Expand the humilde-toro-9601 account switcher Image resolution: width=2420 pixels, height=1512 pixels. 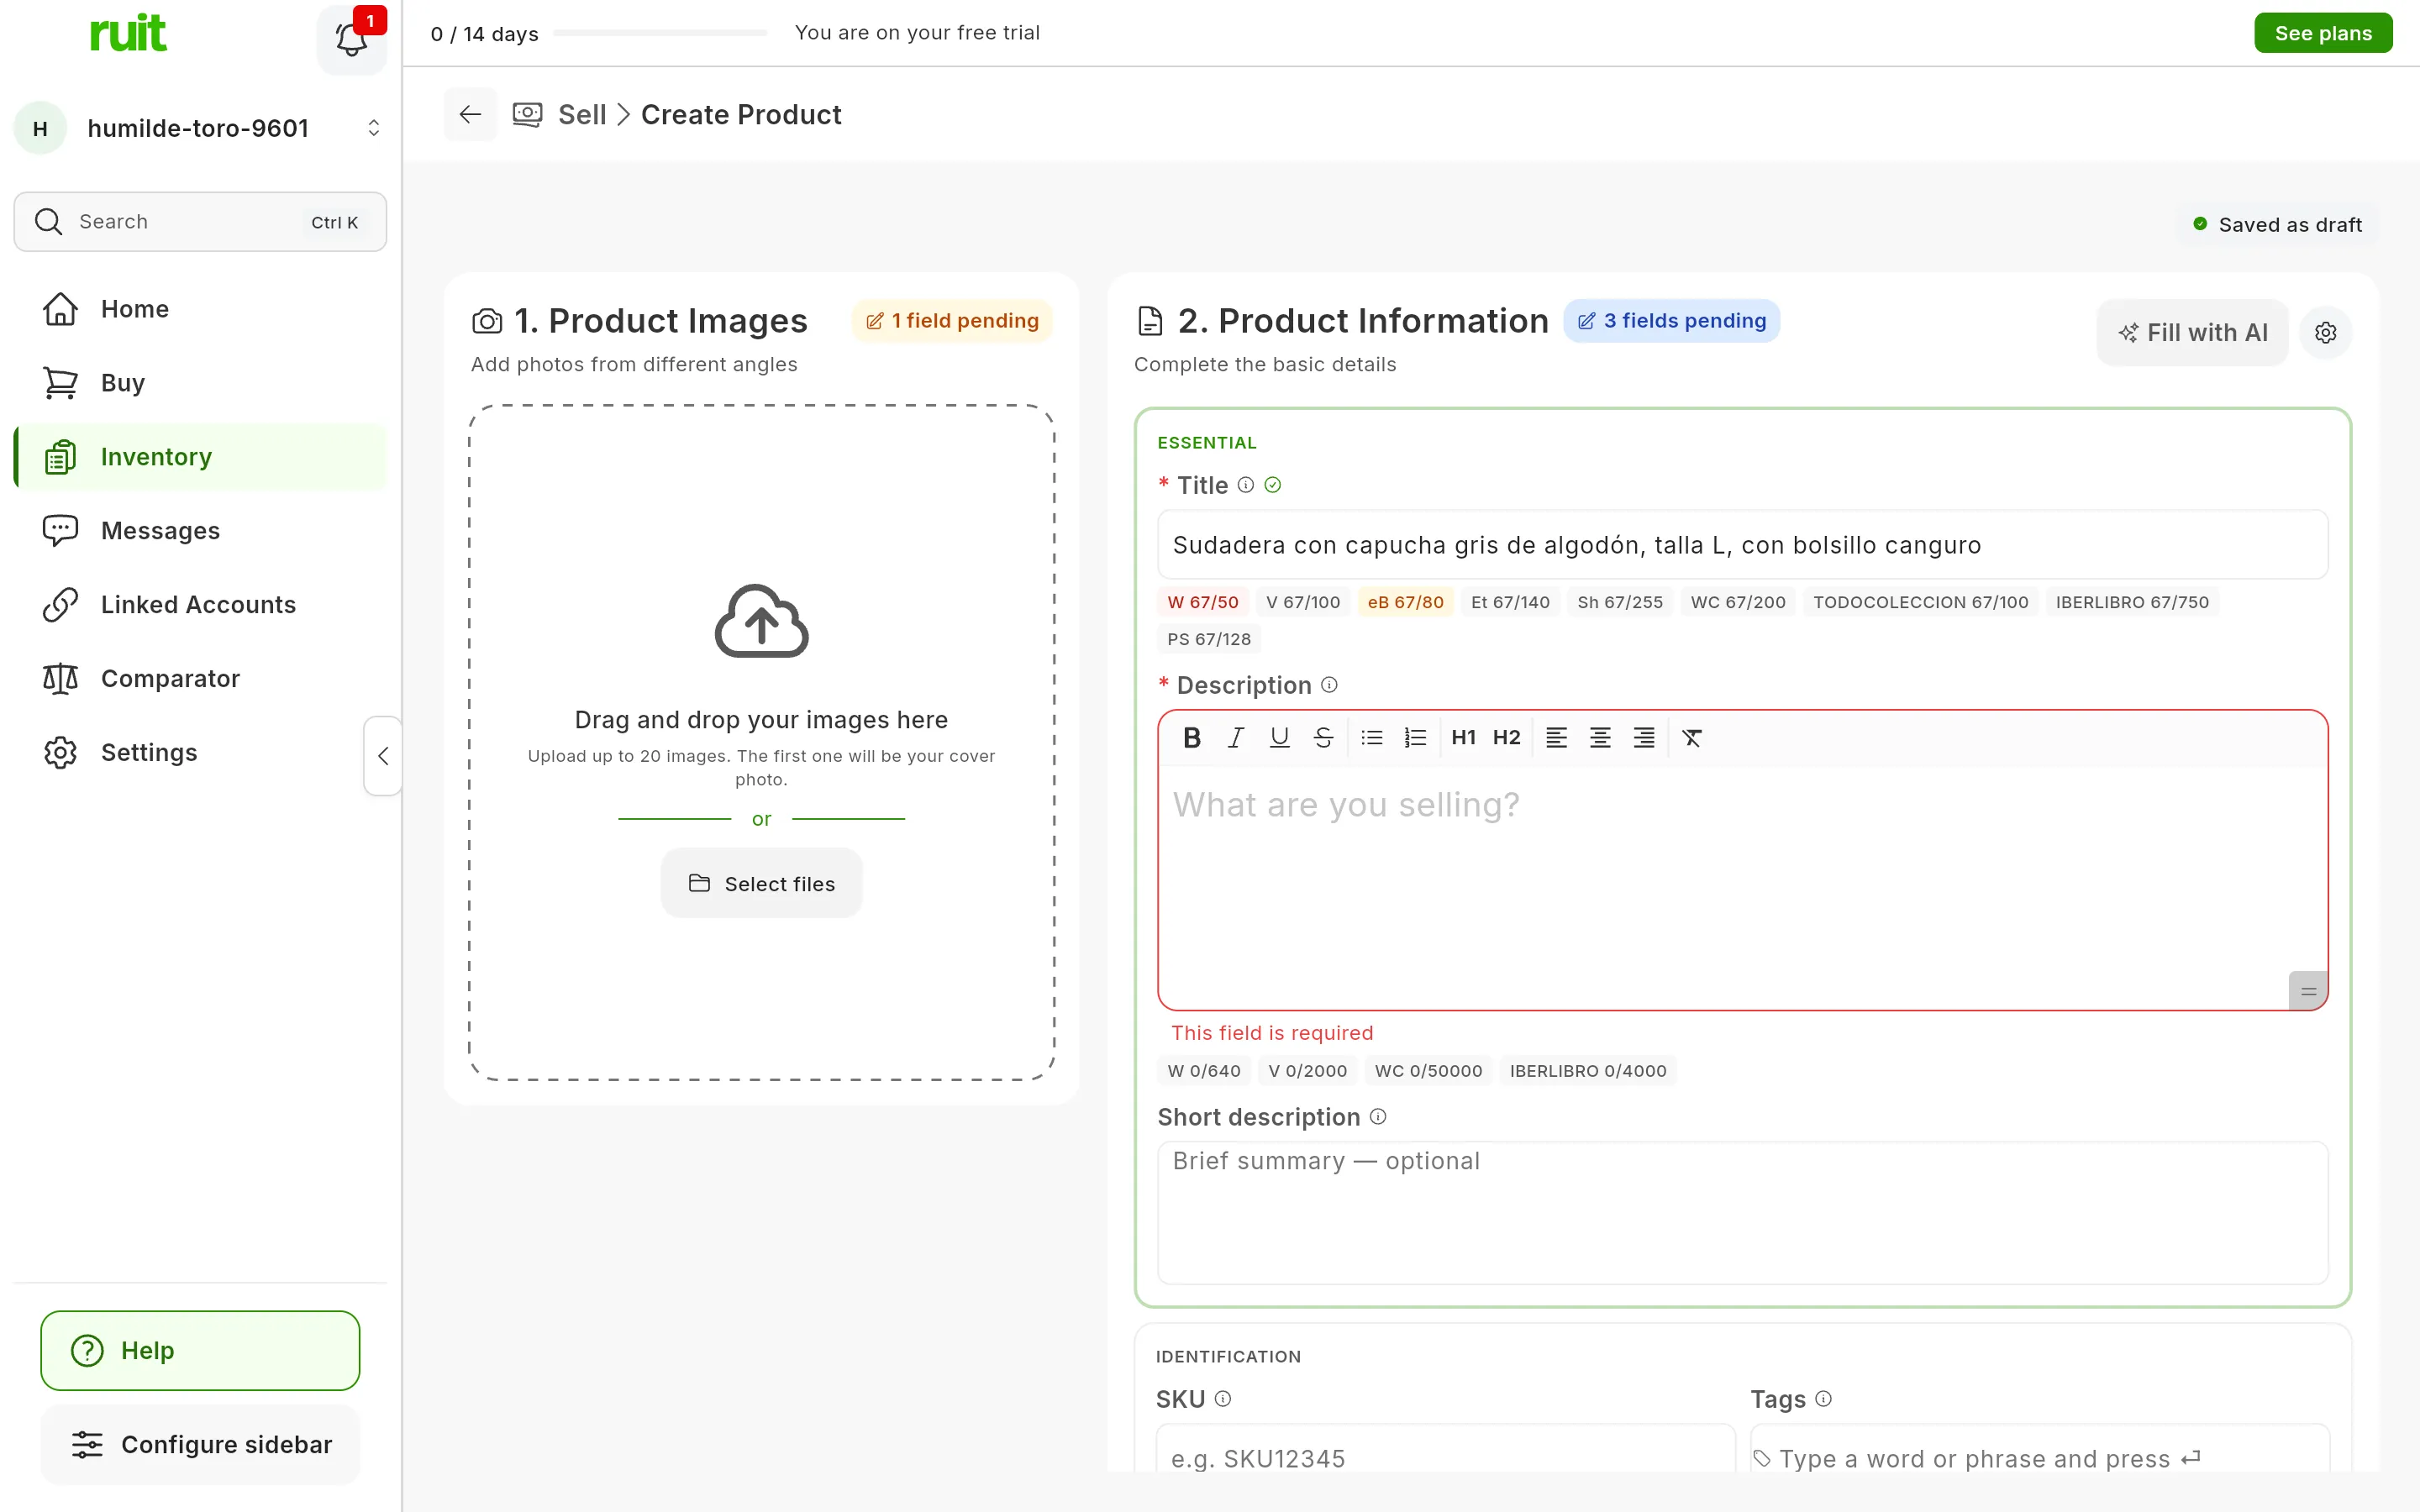click(200, 128)
